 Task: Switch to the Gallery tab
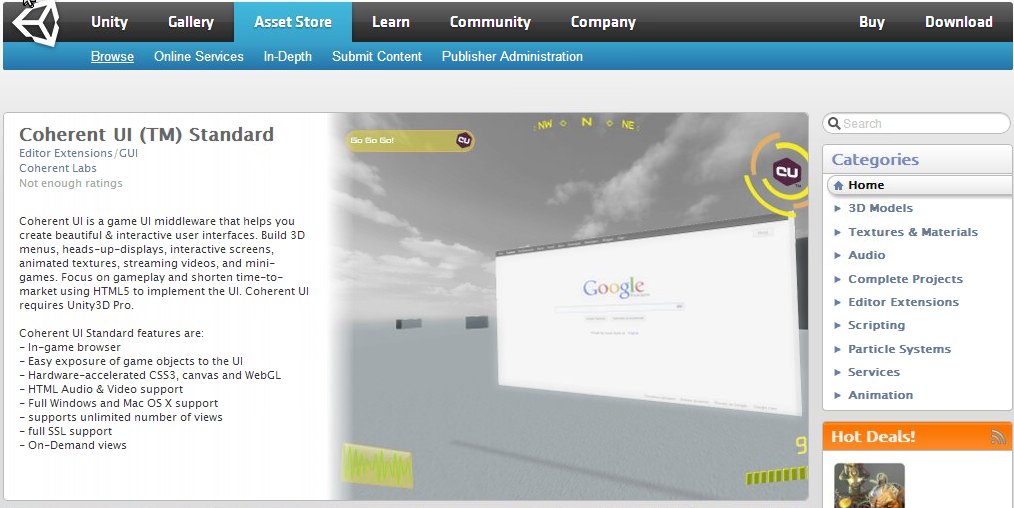coord(191,22)
